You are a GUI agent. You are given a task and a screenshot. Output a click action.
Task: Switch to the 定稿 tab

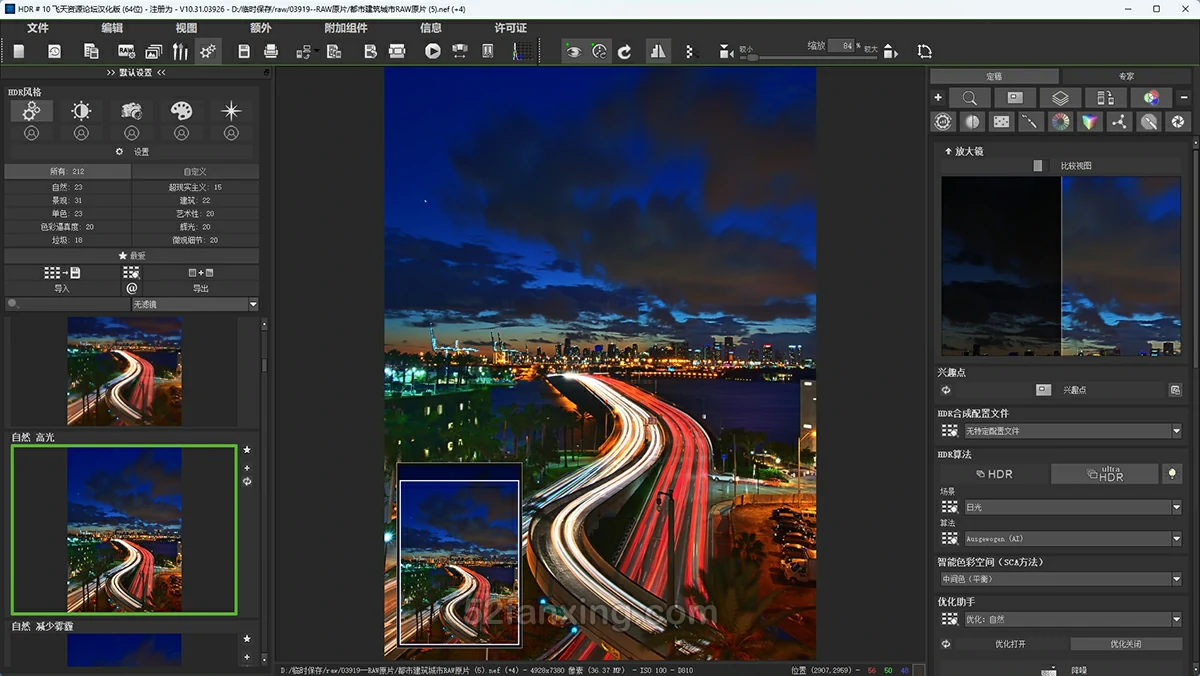pos(994,76)
